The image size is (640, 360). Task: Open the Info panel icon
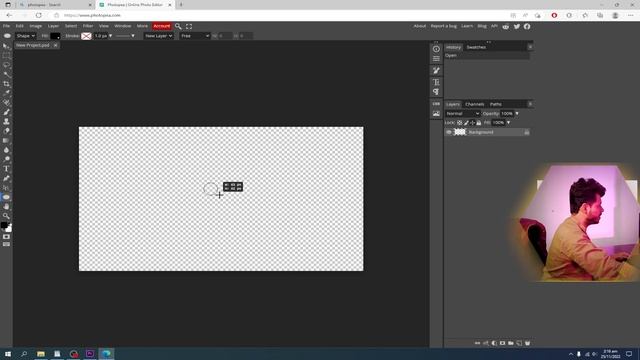[x=436, y=49]
